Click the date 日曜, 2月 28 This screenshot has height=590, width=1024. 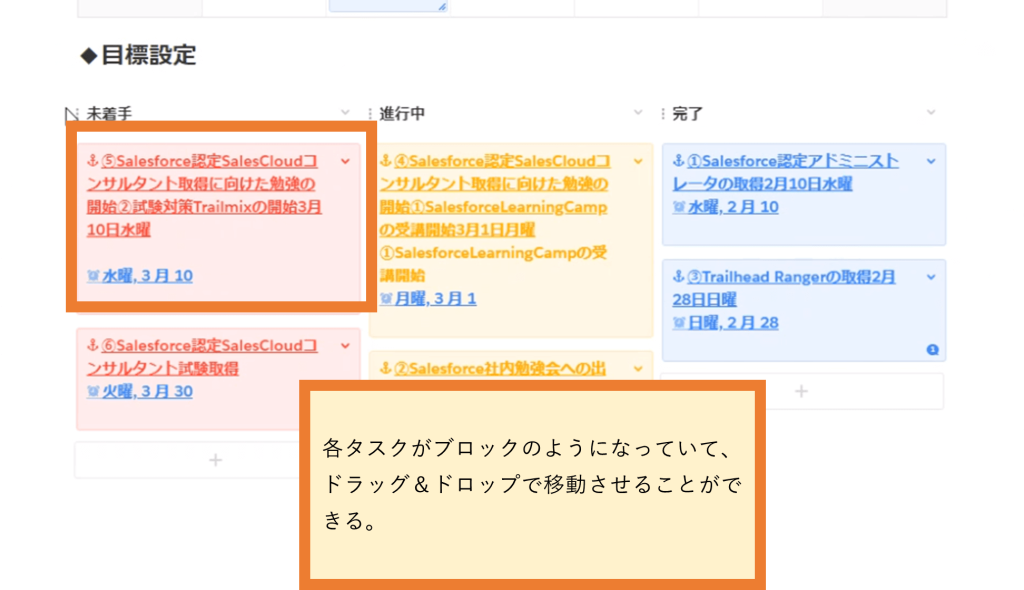click(x=733, y=323)
